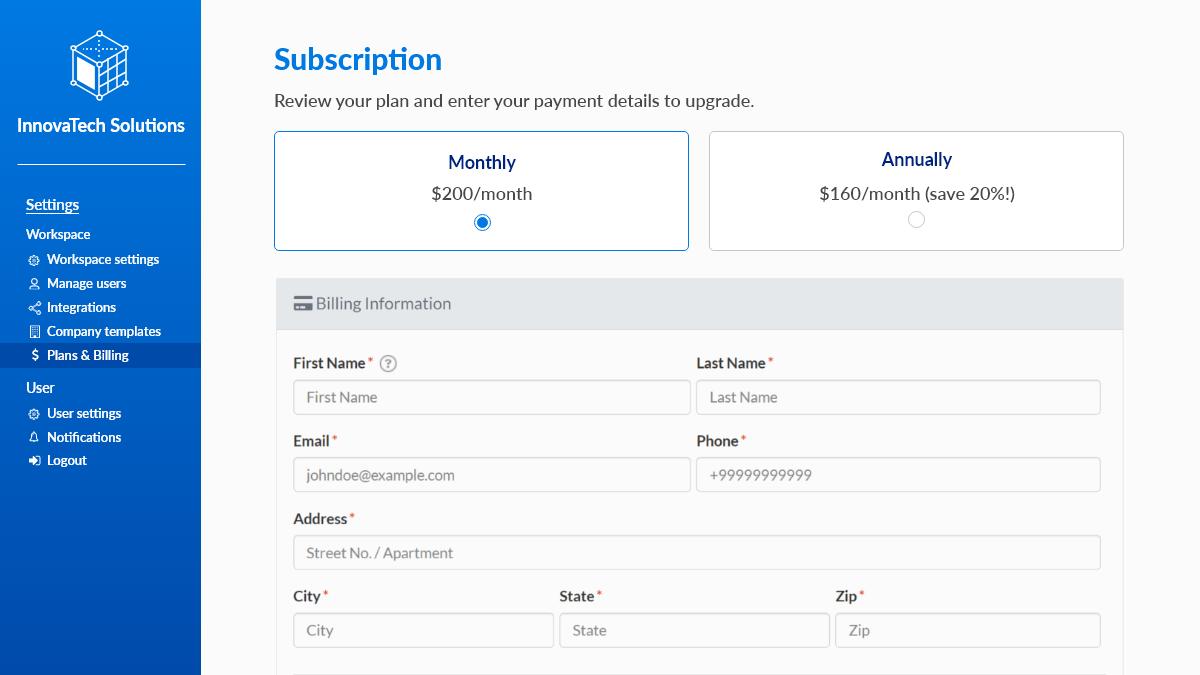
Task: Select Plans & Billing menu item
Action: pyautogui.click(x=100, y=355)
